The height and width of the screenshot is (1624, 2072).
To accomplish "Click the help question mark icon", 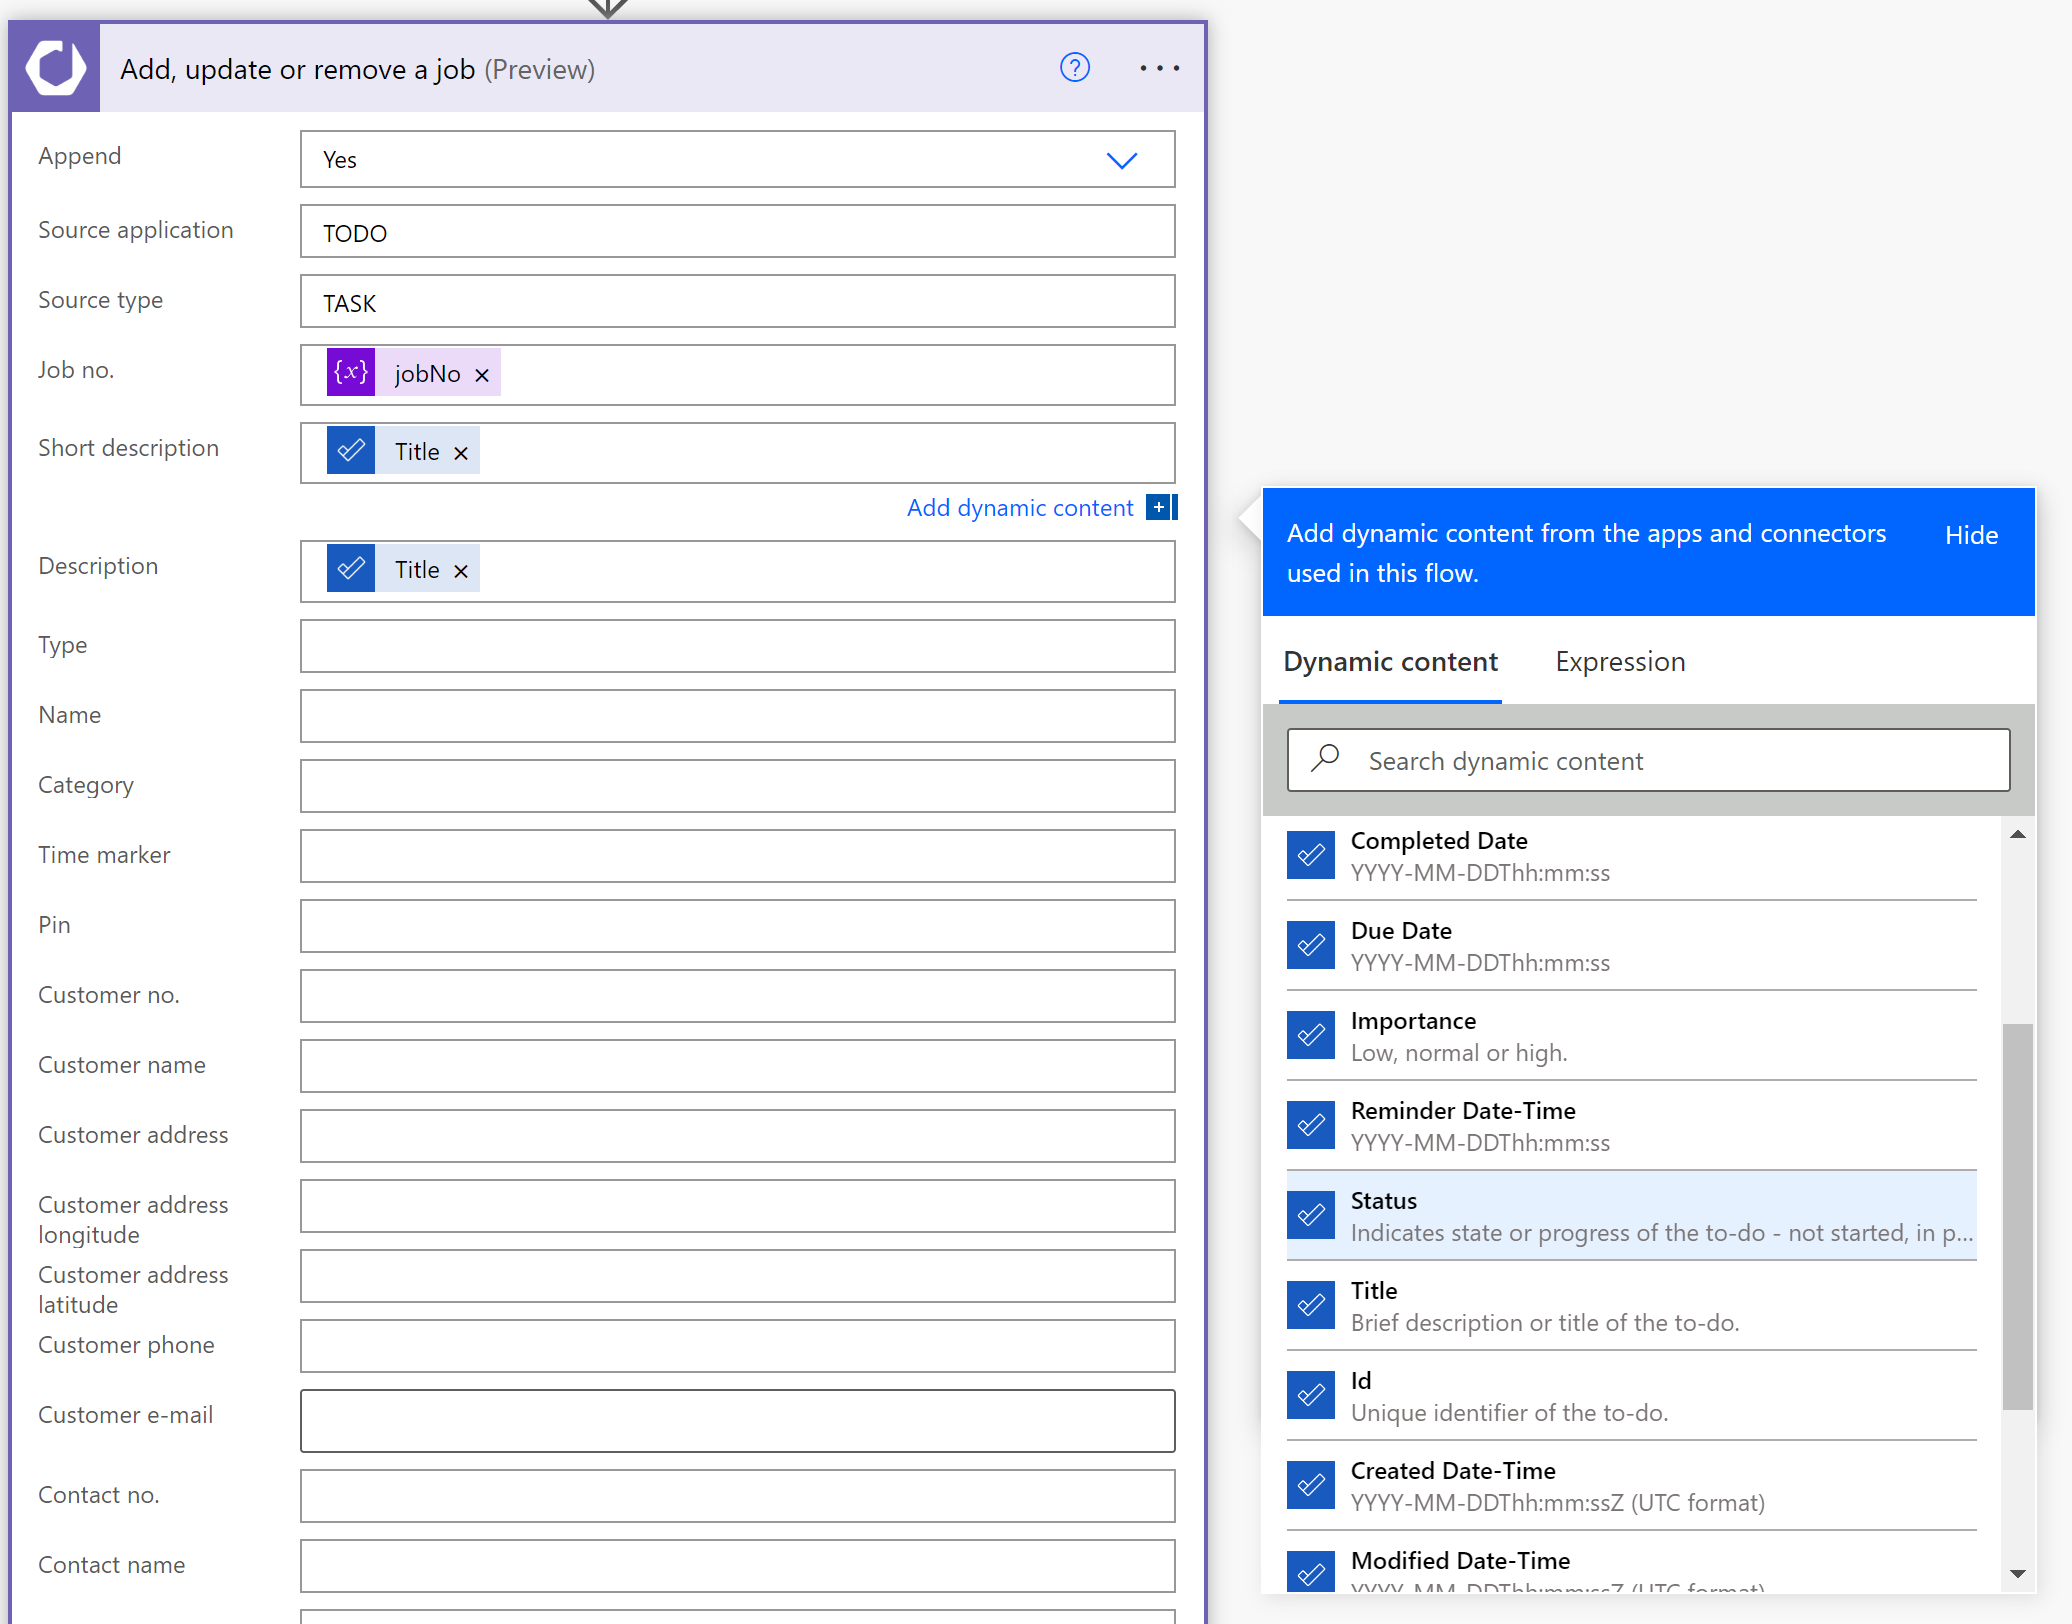I will (x=1074, y=68).
